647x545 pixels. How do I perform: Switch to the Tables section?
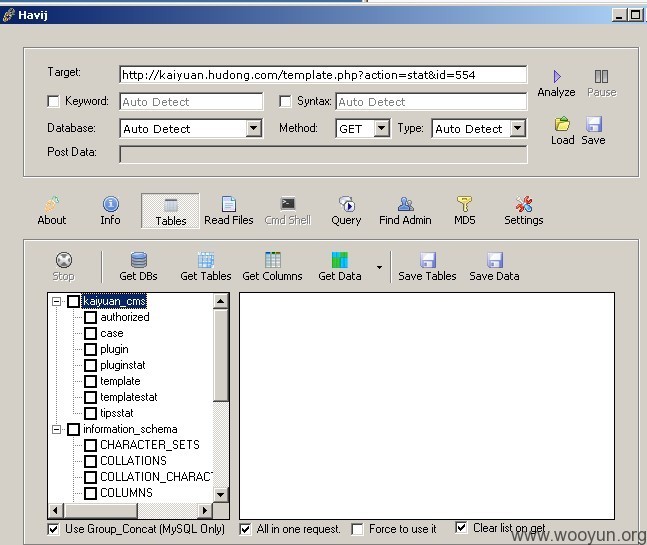(x=170, y=211)
